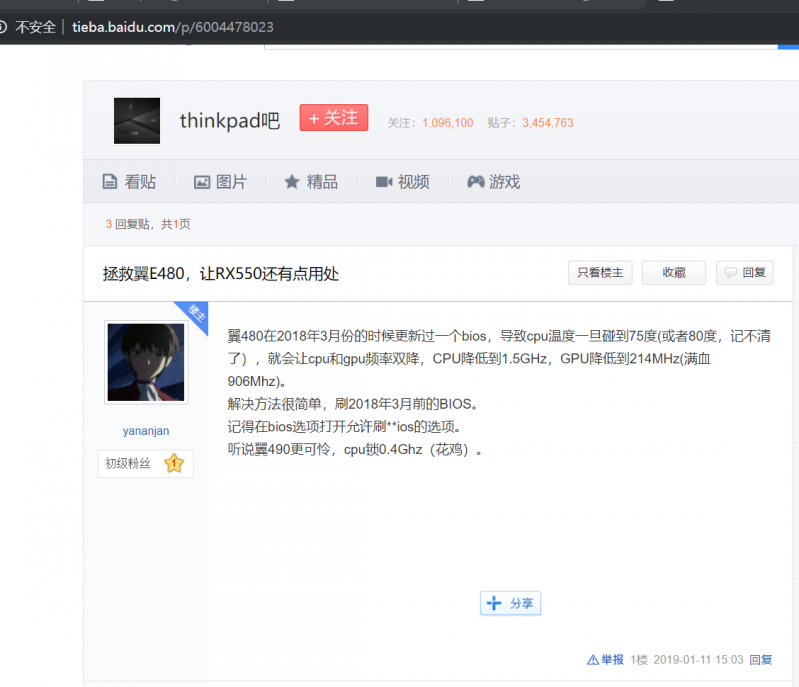This screenshot has width=799, height=687.
Task: Open the yananjan username link
Action: (x=146, y=431)
